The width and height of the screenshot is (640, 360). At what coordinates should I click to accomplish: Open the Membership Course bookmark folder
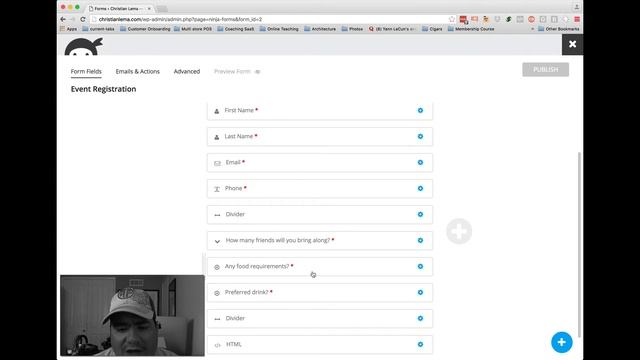471,29
